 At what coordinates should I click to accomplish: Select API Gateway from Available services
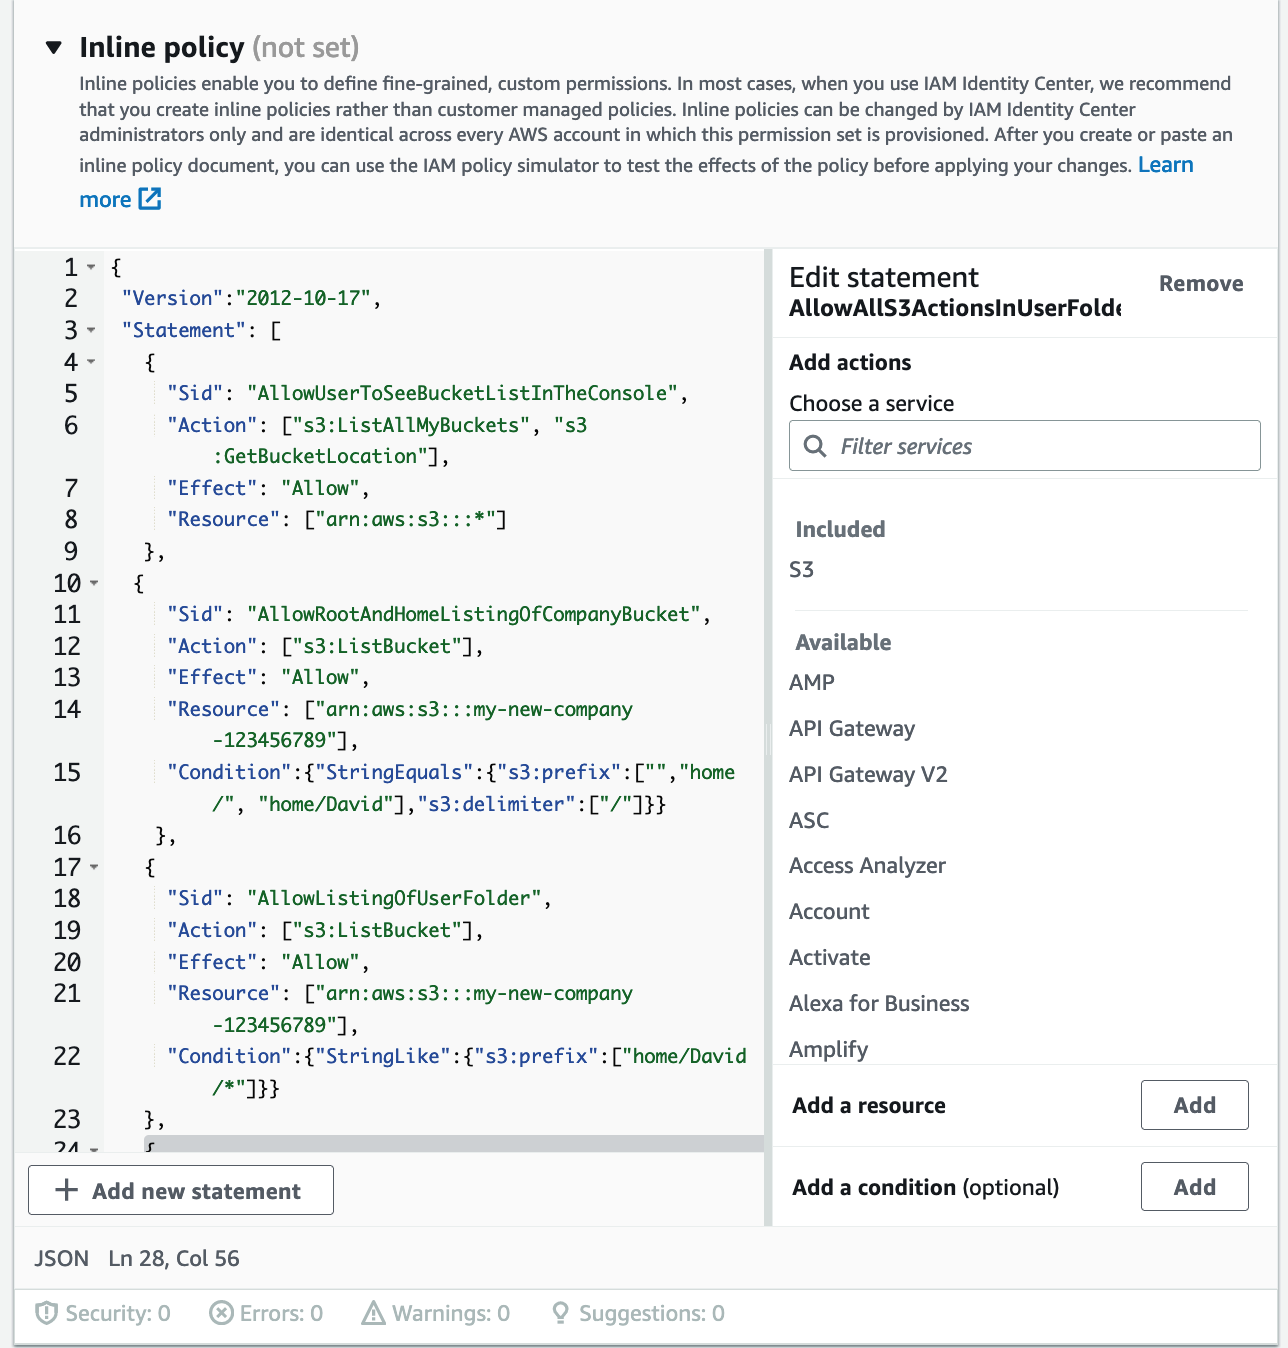[851, 728]
